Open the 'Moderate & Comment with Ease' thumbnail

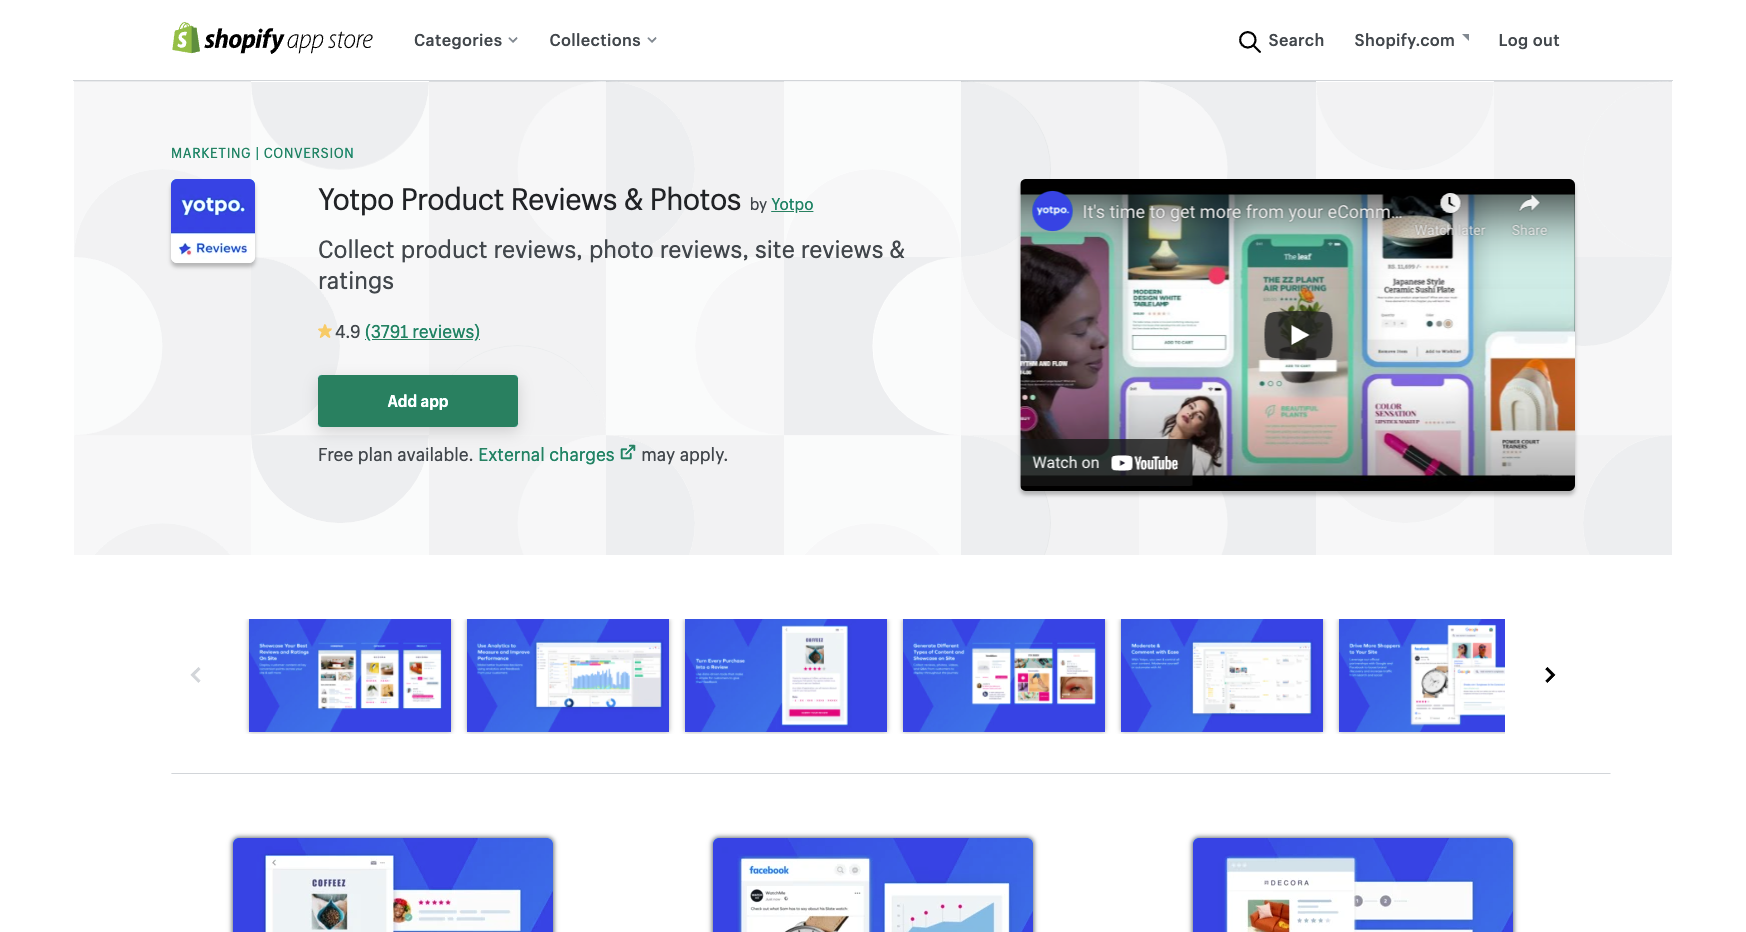coord(1222,675)
